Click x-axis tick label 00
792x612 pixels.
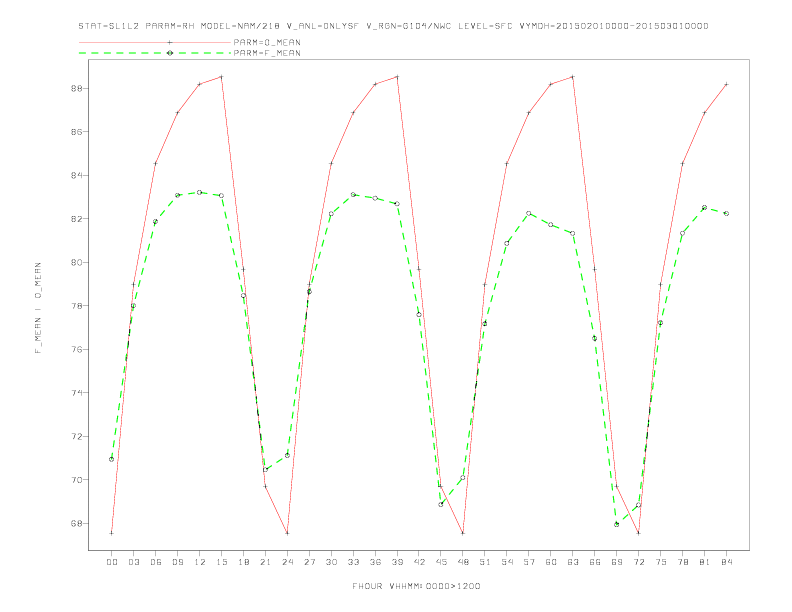(x=112, y=562)
